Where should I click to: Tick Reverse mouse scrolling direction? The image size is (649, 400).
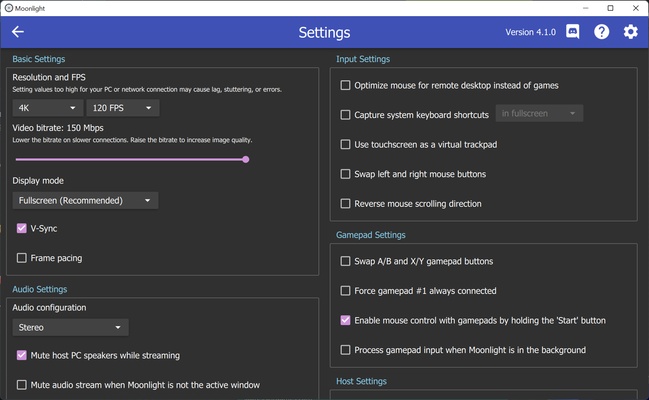tap(345, 204)
